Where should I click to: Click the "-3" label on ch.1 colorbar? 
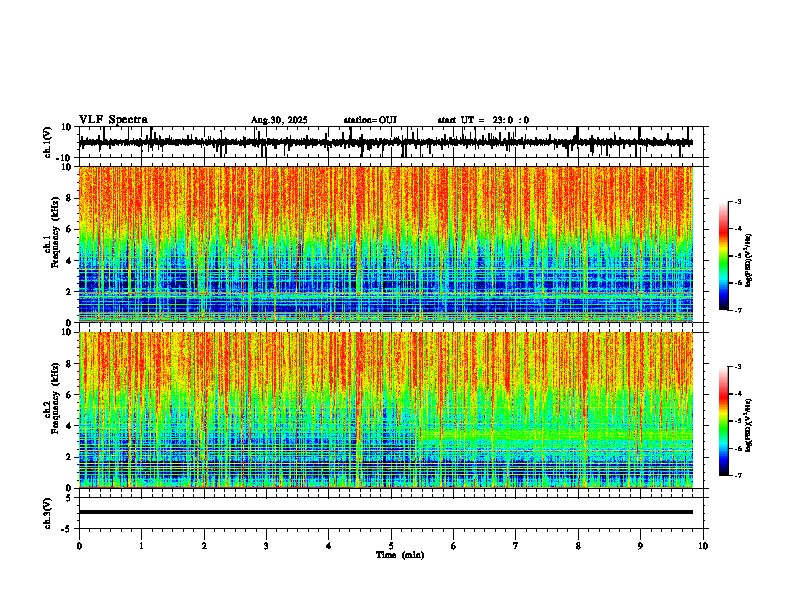(737, 202)
